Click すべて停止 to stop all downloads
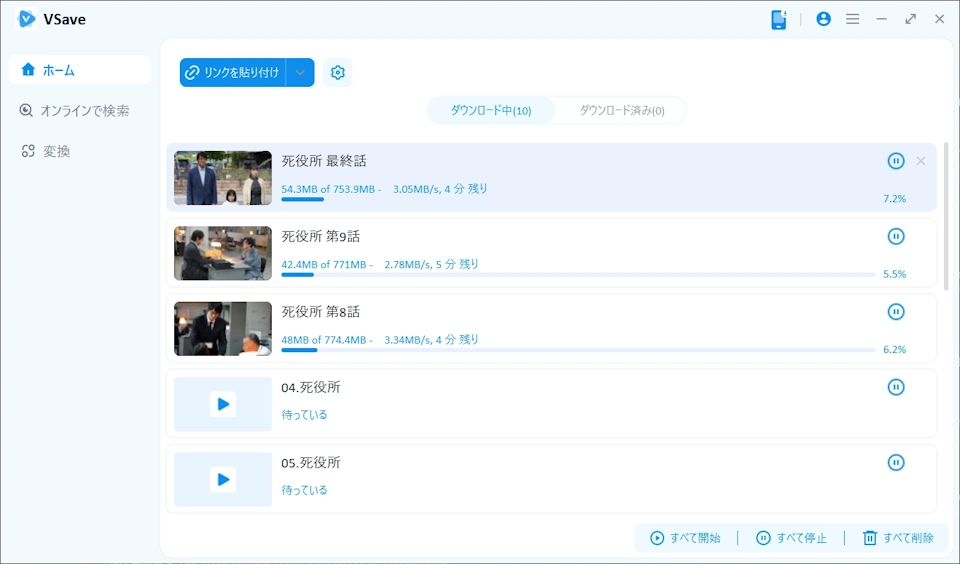This screenshot has height=564, width=960. point(791,538)
